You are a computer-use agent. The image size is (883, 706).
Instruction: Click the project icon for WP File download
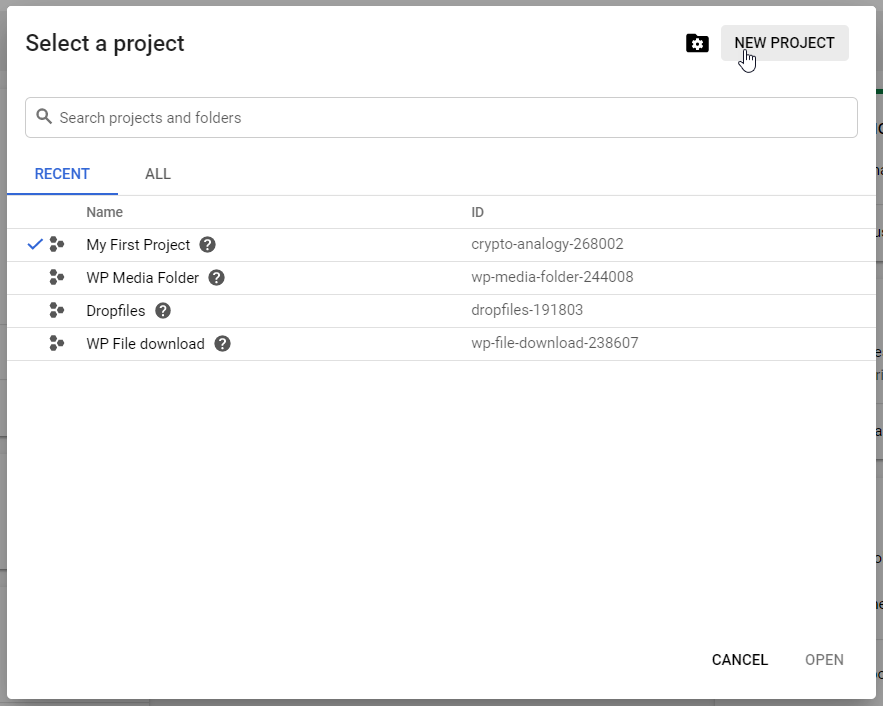coord(57,344)
